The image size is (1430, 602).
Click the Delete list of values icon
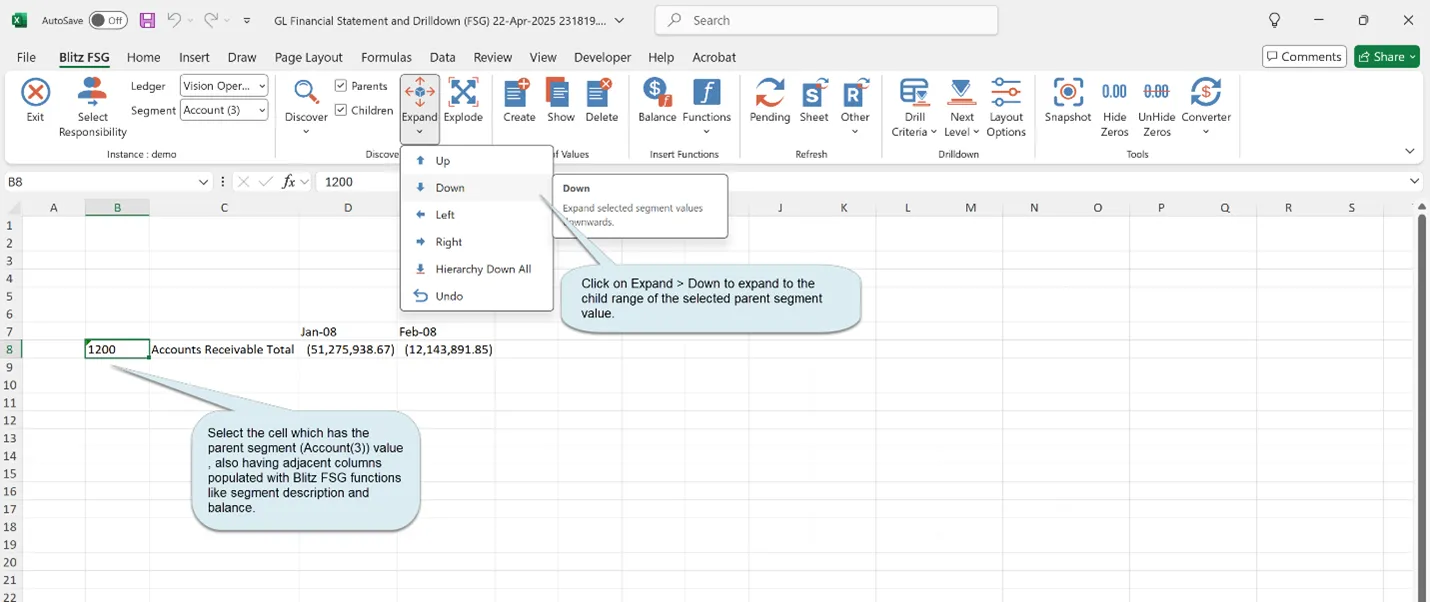602,100
